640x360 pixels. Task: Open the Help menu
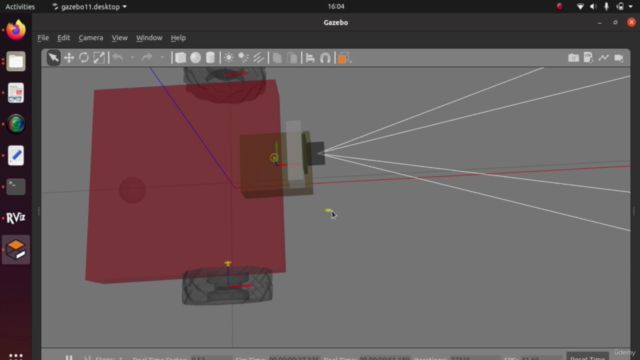pos(178,38)
